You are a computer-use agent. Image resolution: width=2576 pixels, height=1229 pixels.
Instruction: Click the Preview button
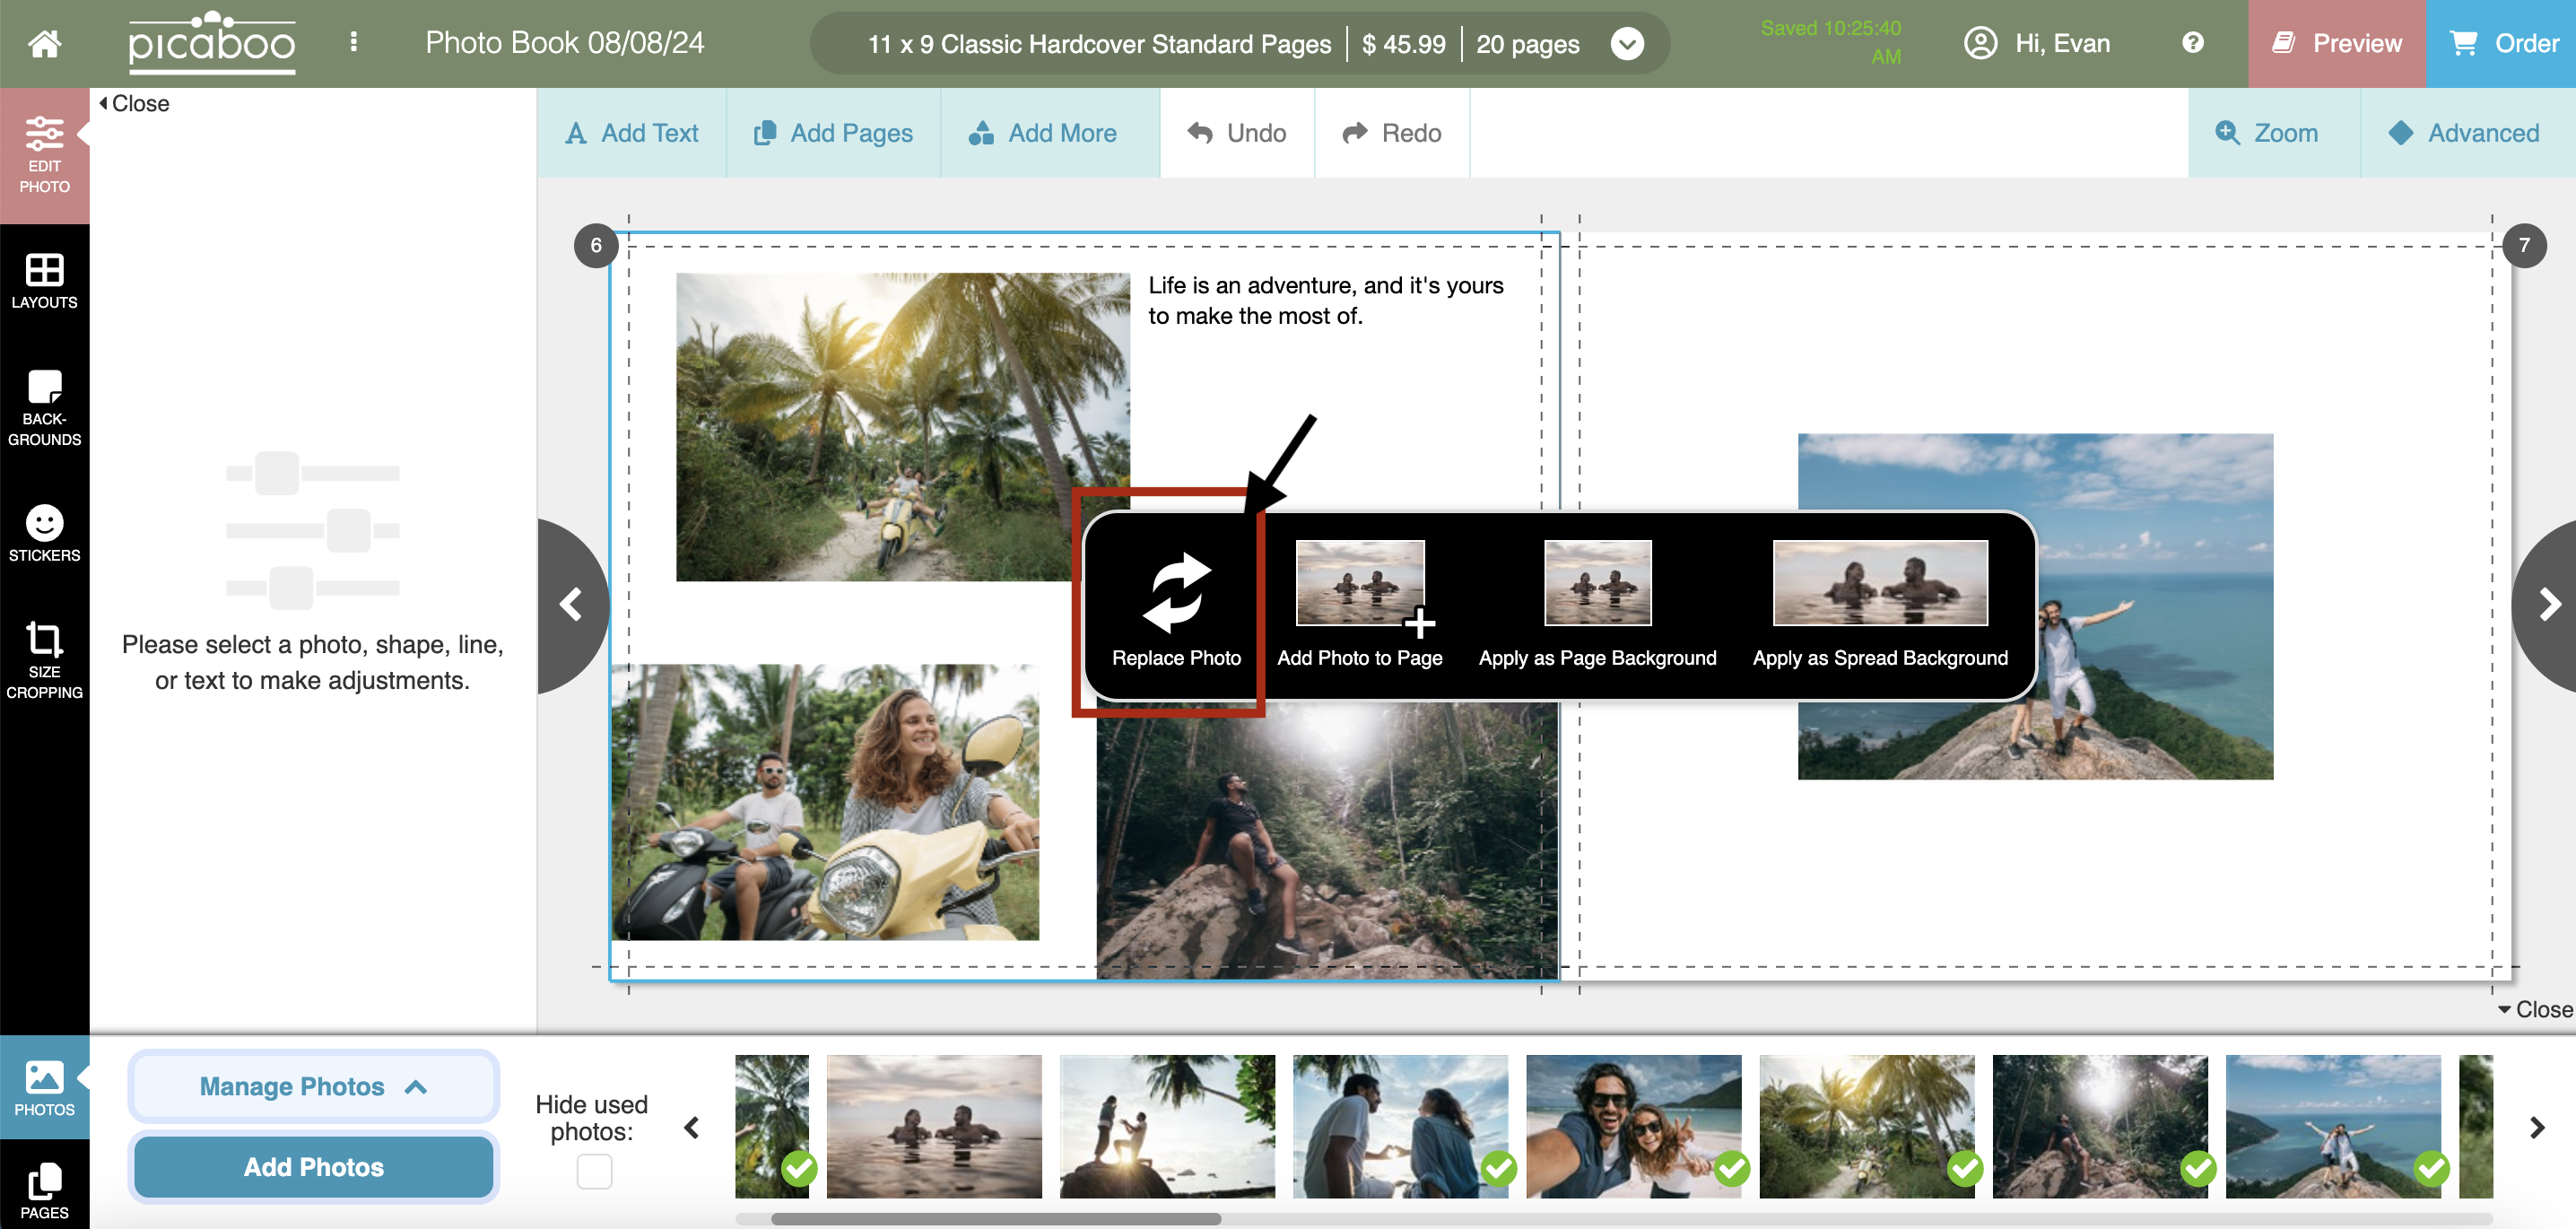2336,43
